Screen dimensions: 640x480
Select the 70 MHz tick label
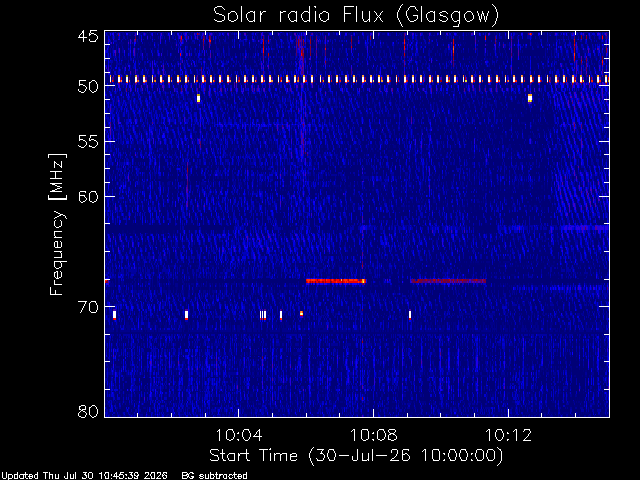point(88,307)
